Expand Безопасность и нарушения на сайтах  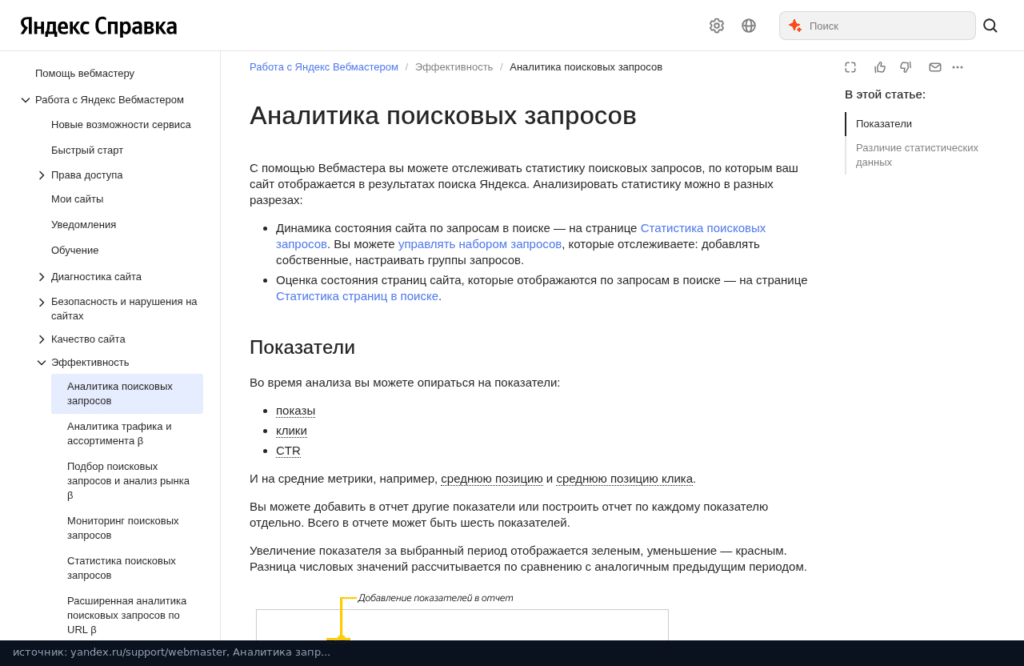(x=42, y=302)
